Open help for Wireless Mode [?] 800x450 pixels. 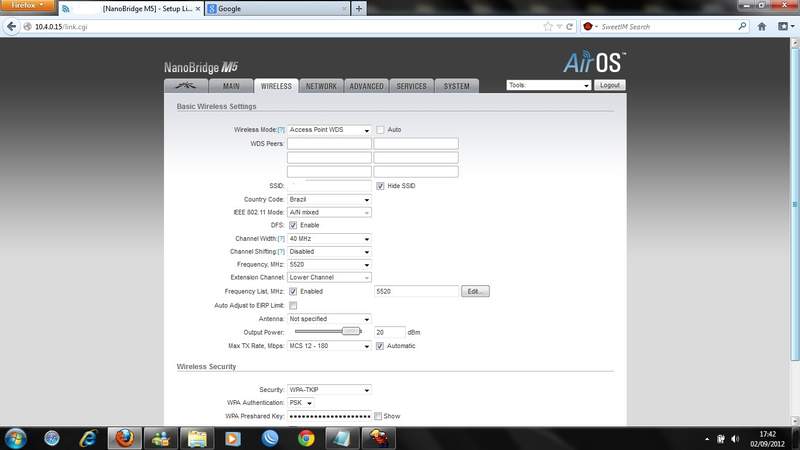(x=281, y=130)
